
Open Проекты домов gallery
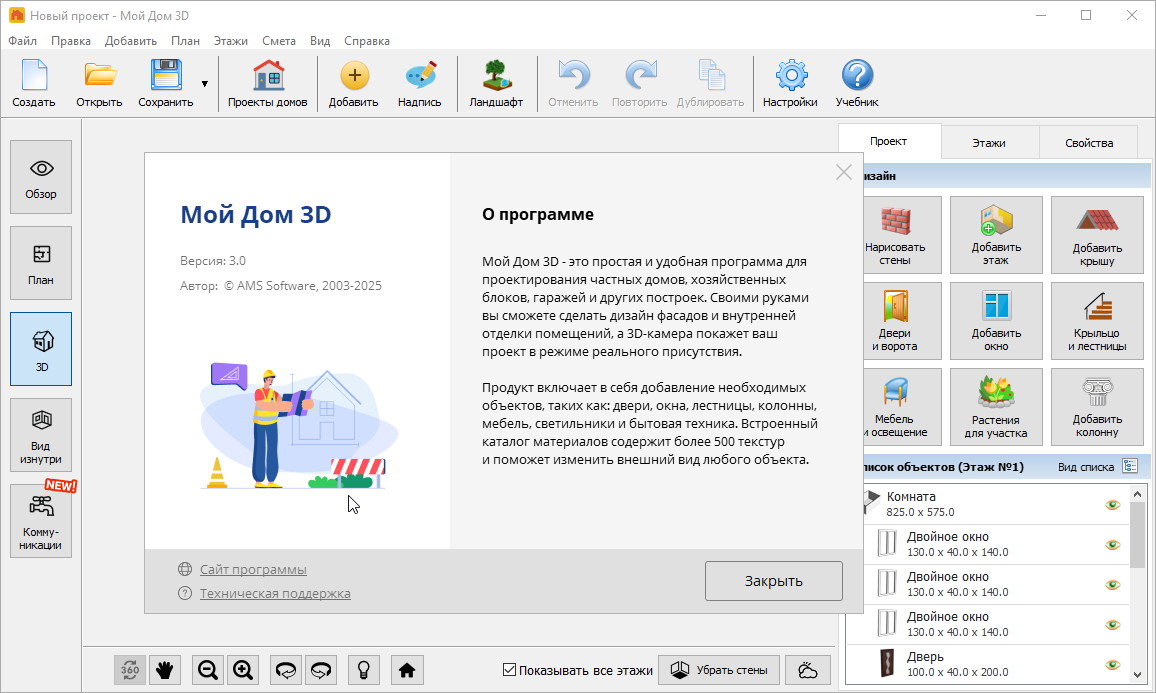pos(268,84)
